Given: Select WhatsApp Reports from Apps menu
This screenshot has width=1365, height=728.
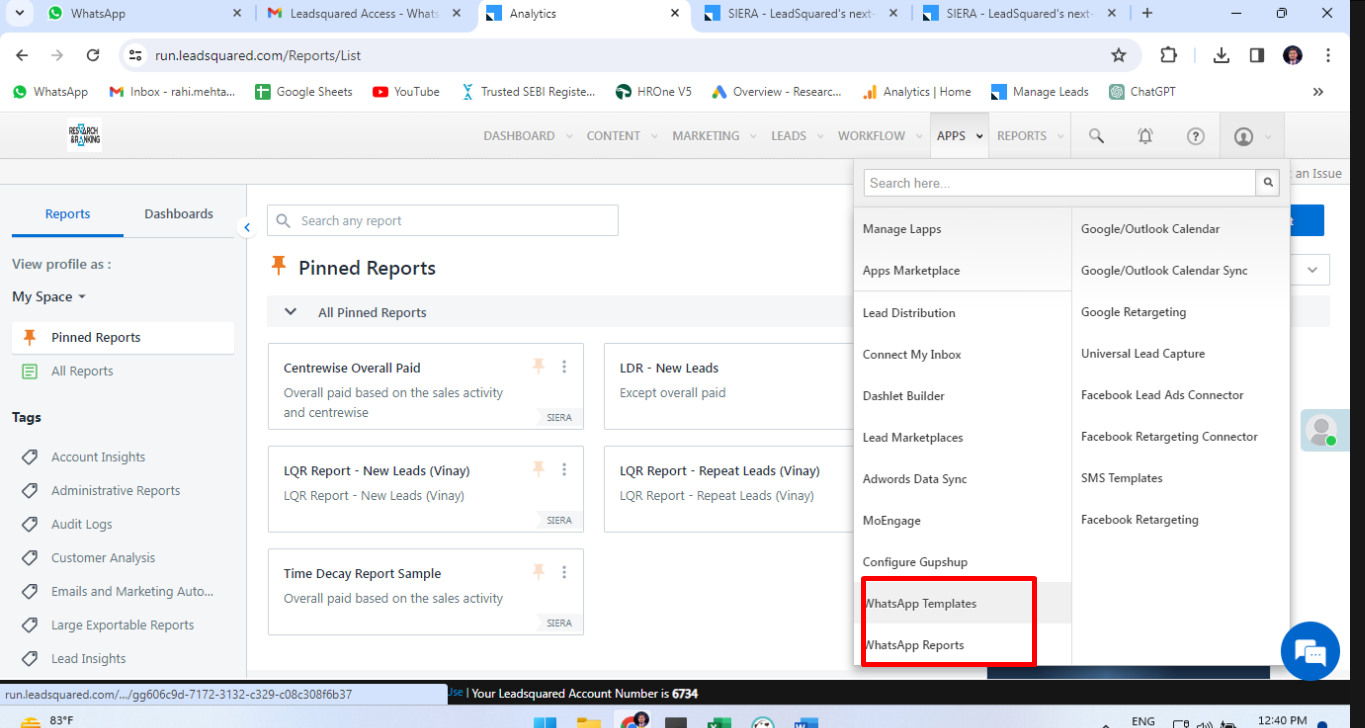Looking at the screenshot, I should (914, 645).
